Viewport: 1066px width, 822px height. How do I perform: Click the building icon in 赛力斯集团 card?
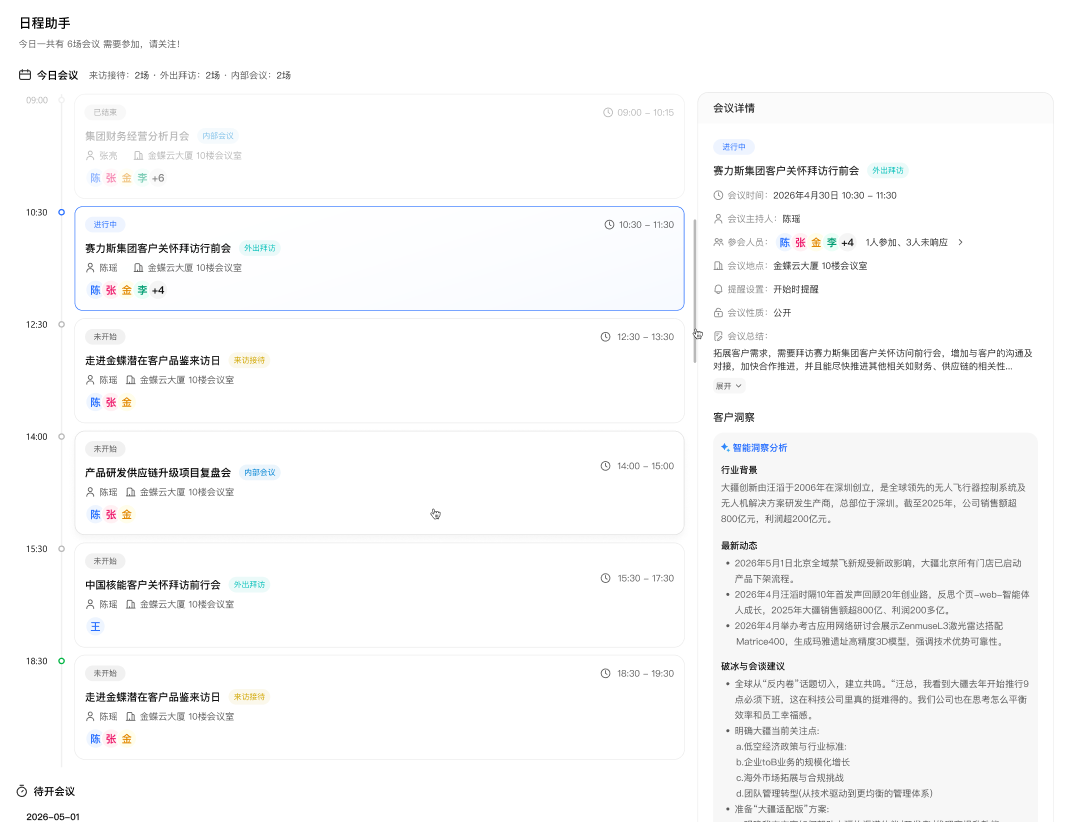138,267
